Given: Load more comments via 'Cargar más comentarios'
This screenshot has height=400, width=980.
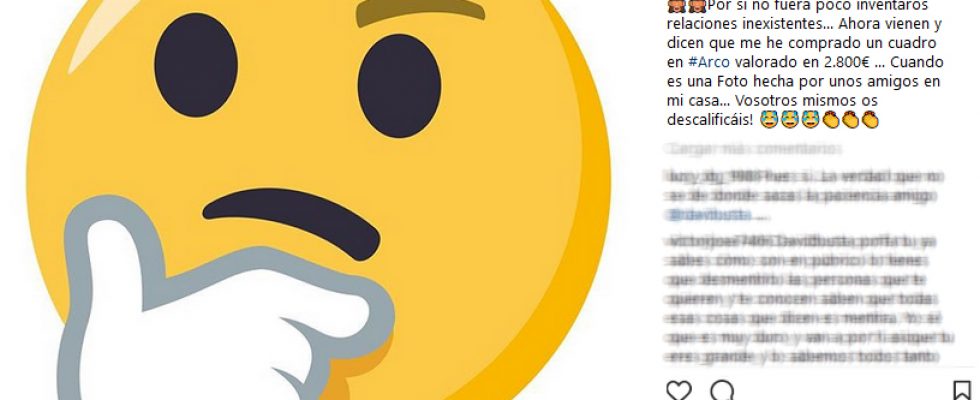Looking at the screenshot, I should point(754,149).
